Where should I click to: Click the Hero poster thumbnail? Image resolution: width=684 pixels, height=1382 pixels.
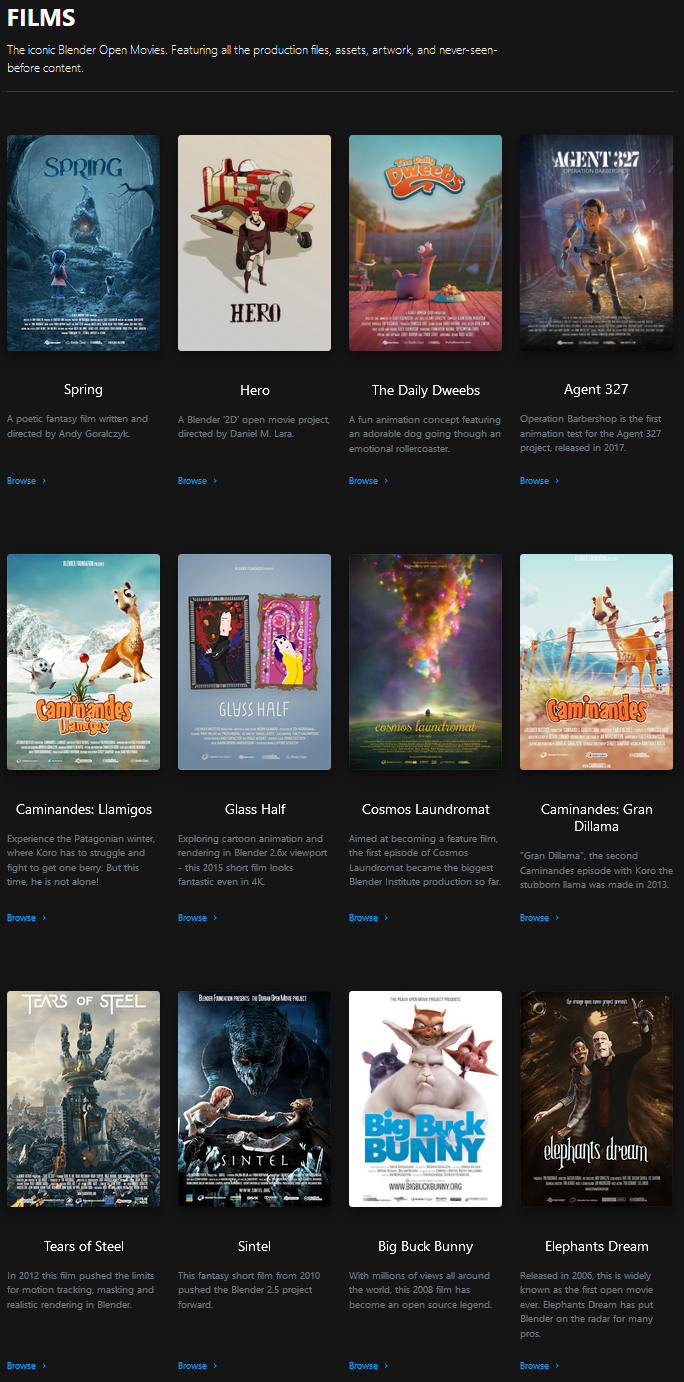point(254,243)
